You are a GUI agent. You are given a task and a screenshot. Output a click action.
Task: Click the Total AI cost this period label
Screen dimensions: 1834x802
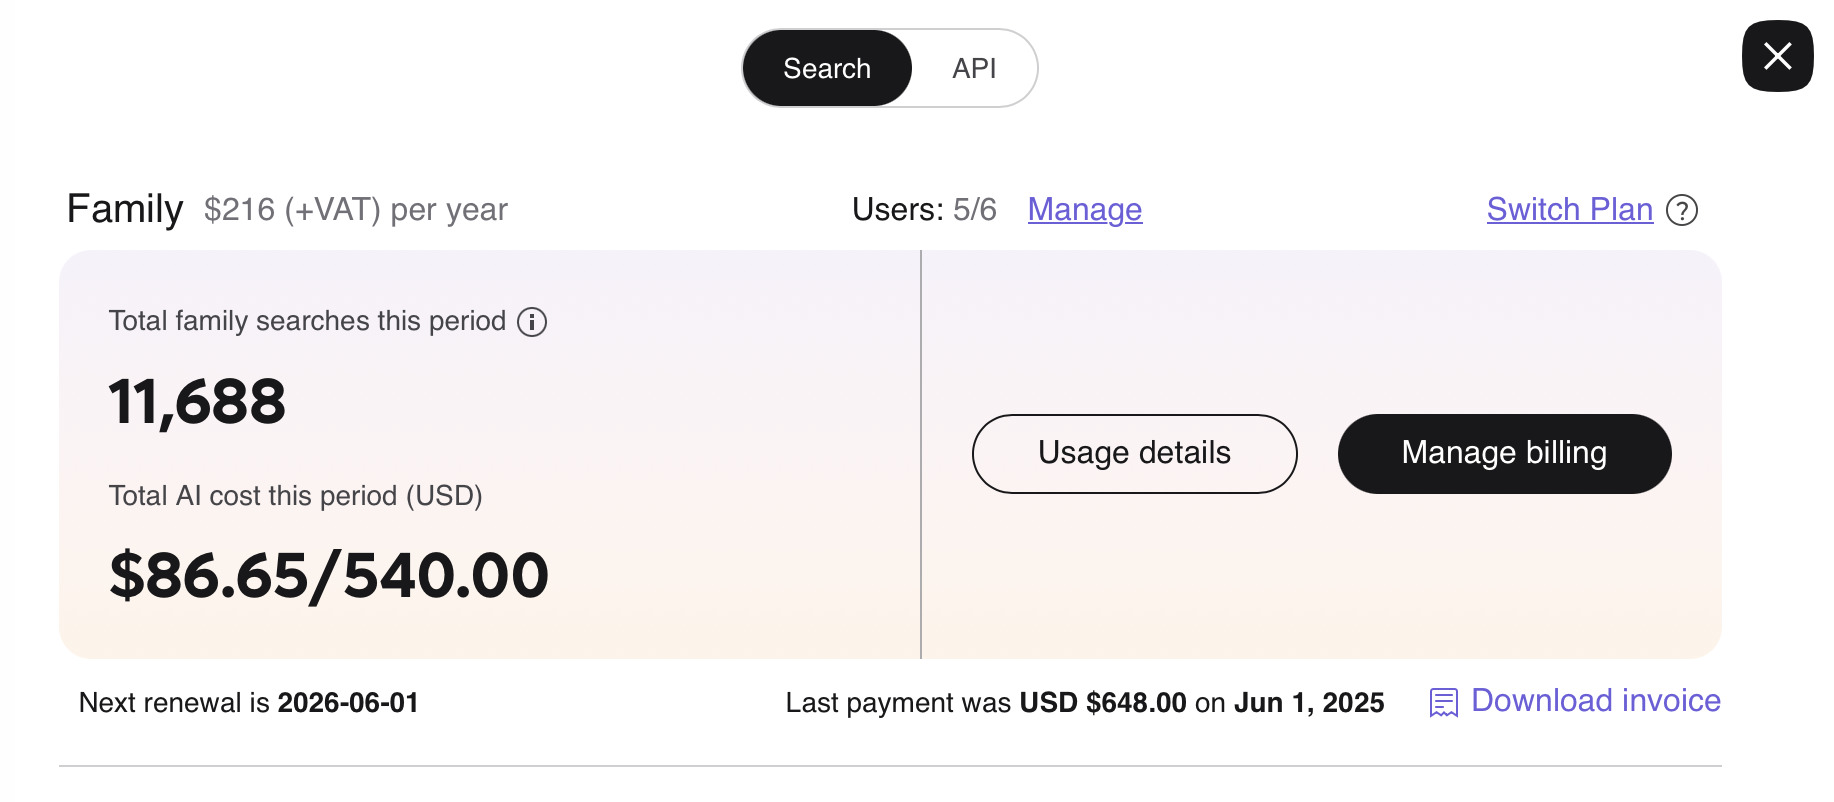(x=295, y=496)
